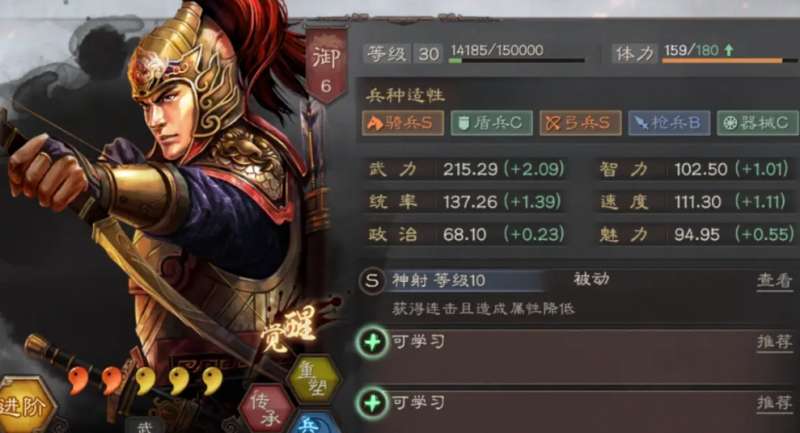Select the 弓兵S archer troop badge
This screenshot has height=433, width=800.
tap(580, 123)
